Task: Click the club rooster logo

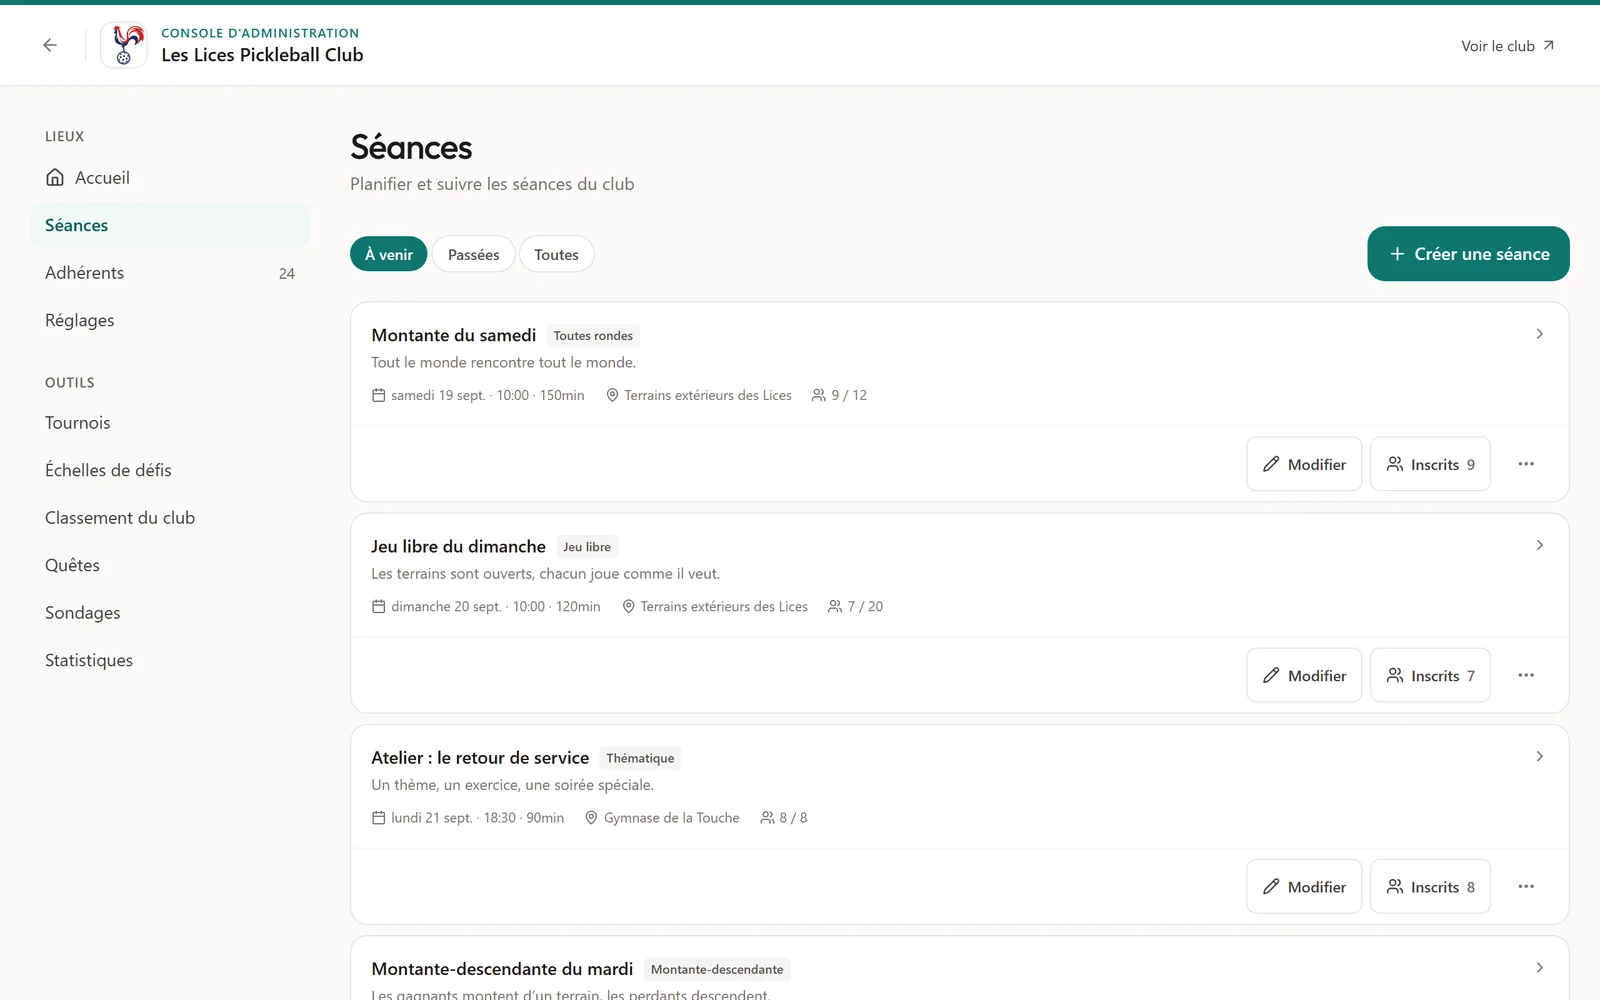Action: tap(124, 45)
